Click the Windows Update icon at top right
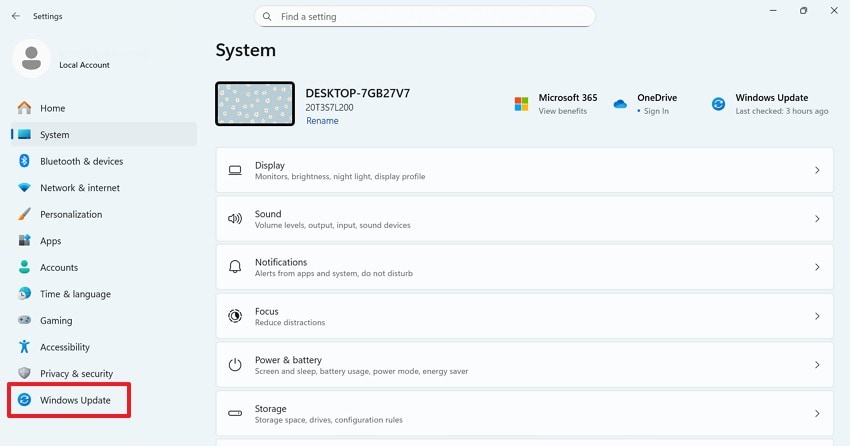 718,104
